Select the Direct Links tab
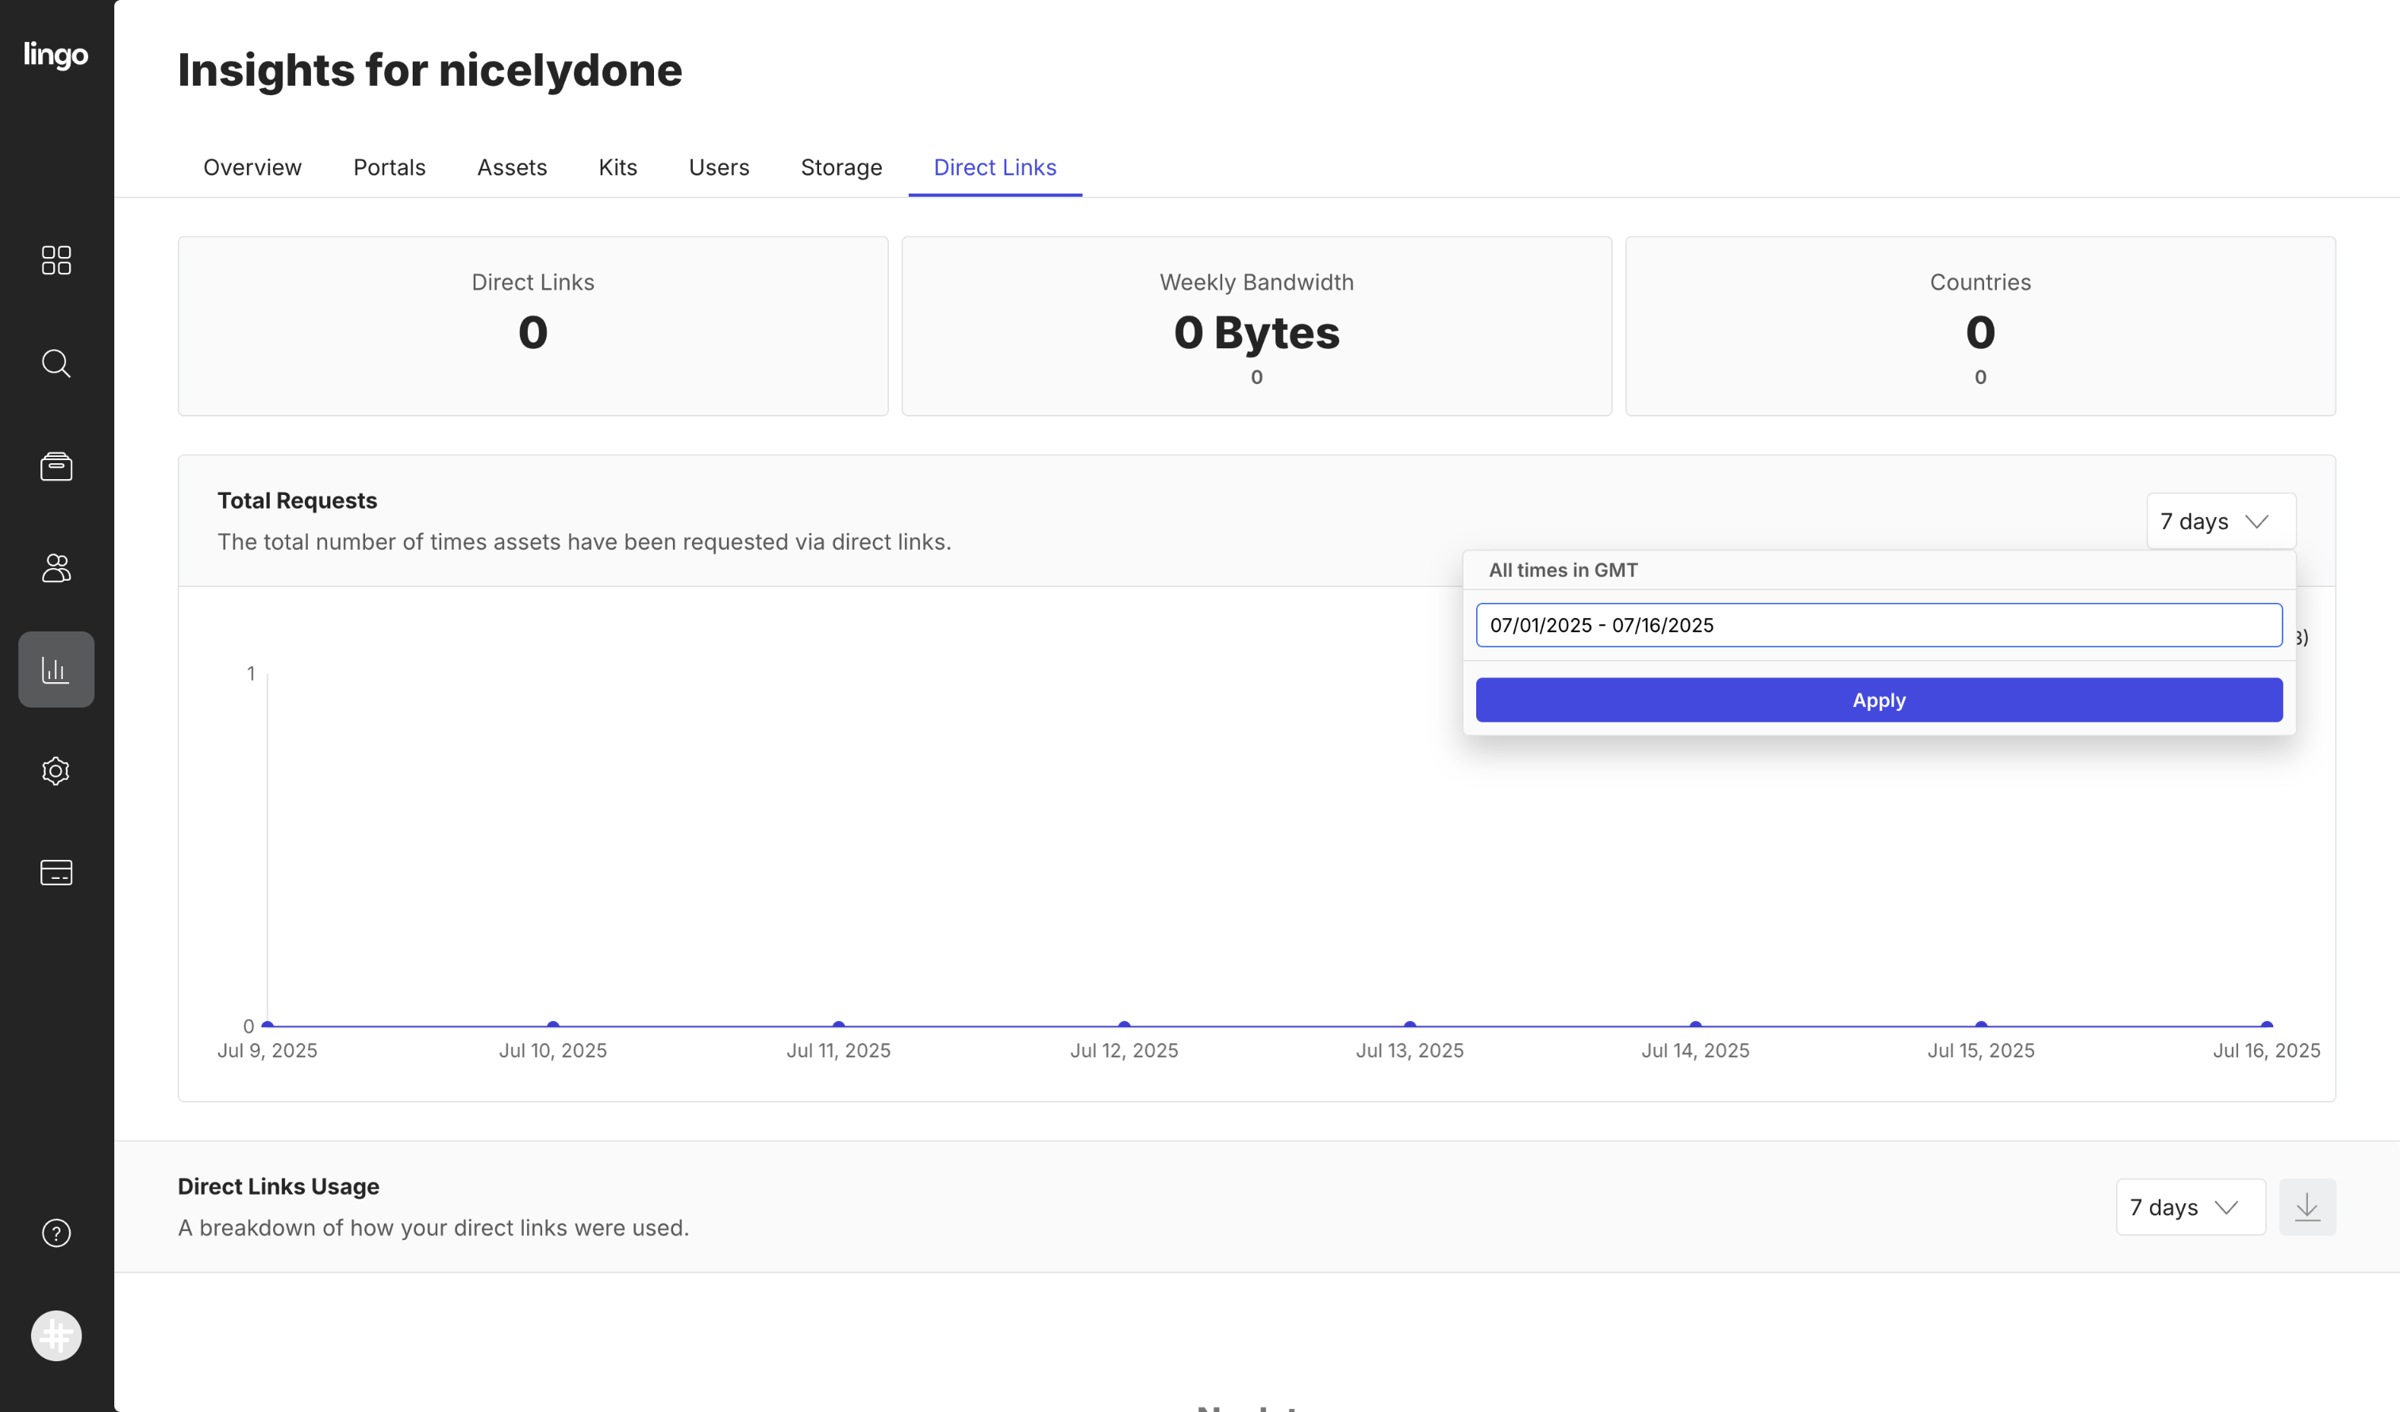 pos(995,167)
